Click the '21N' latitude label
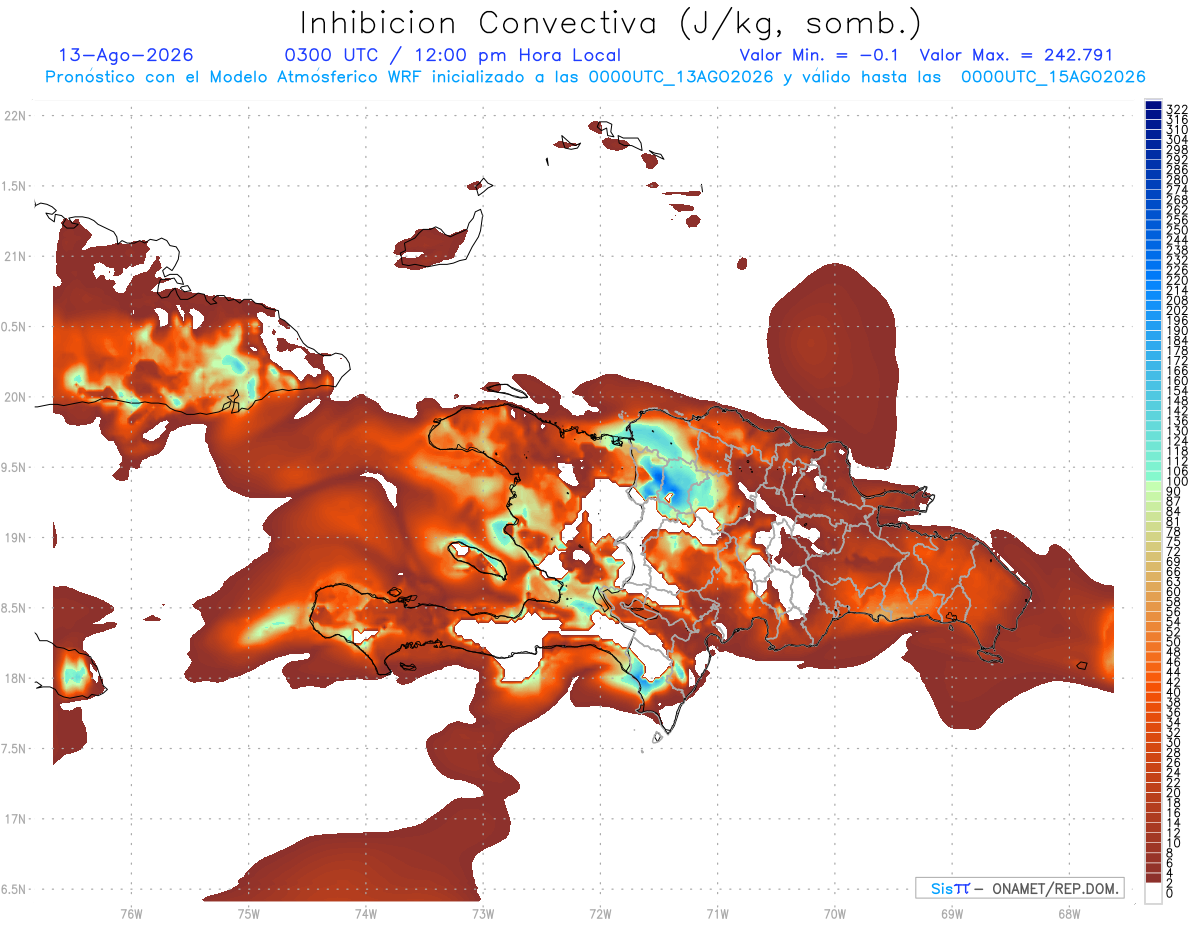Image resolution: width=1200 pixels, height=927 pixels. (x=15, y=256)
